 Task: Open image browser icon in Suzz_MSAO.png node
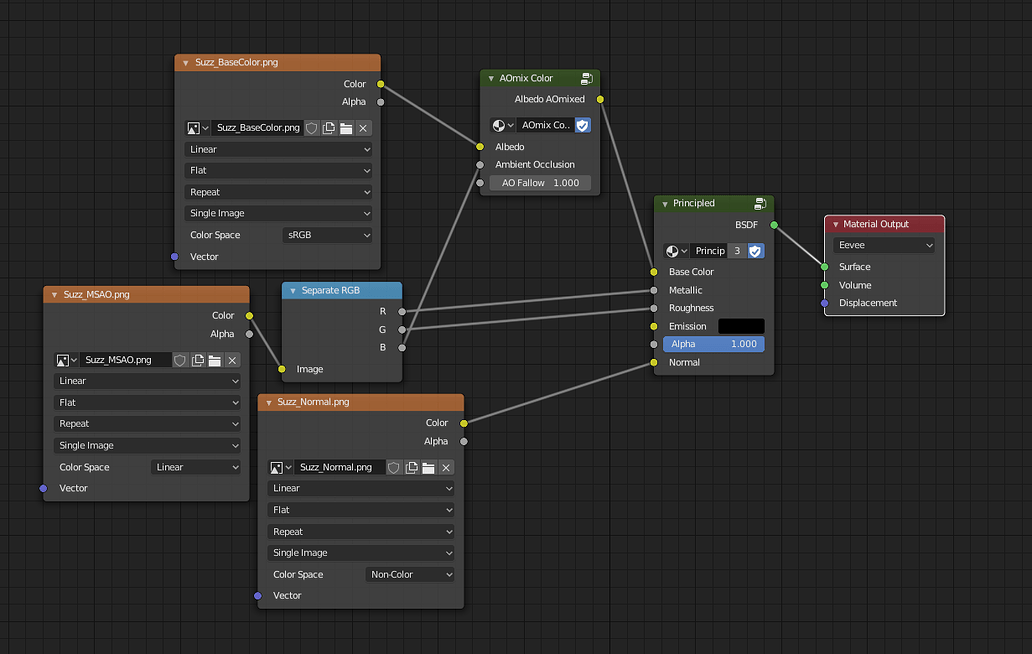tap(66, 360)
